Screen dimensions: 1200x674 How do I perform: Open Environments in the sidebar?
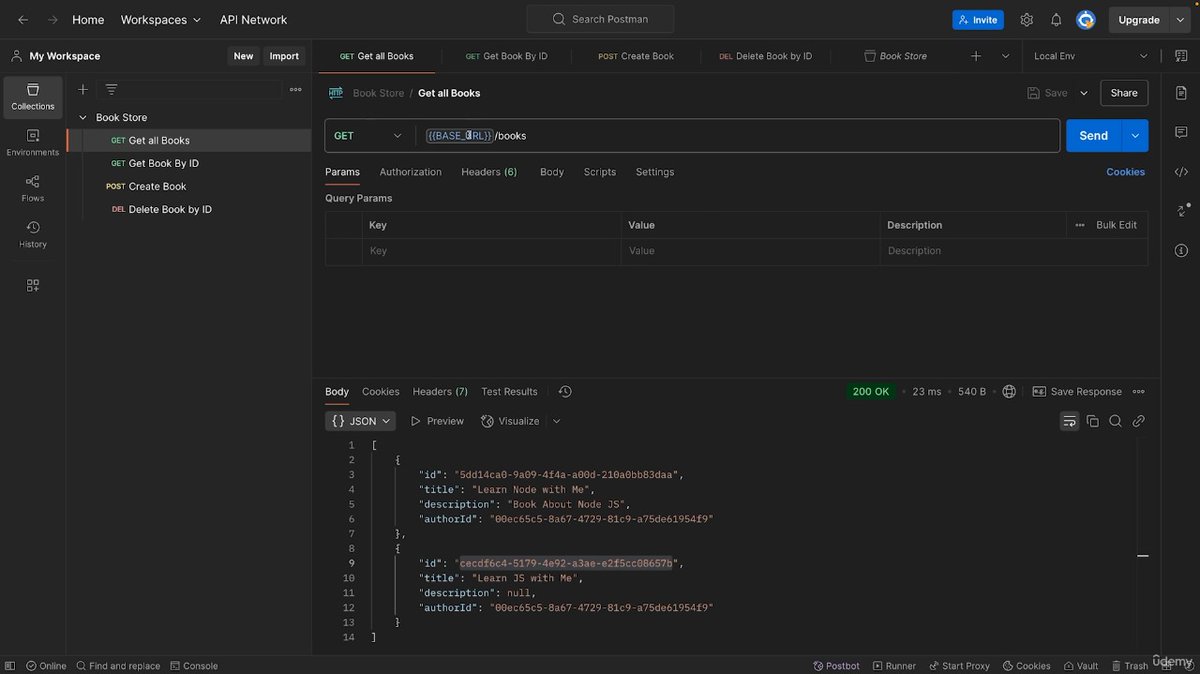(33, 143)
